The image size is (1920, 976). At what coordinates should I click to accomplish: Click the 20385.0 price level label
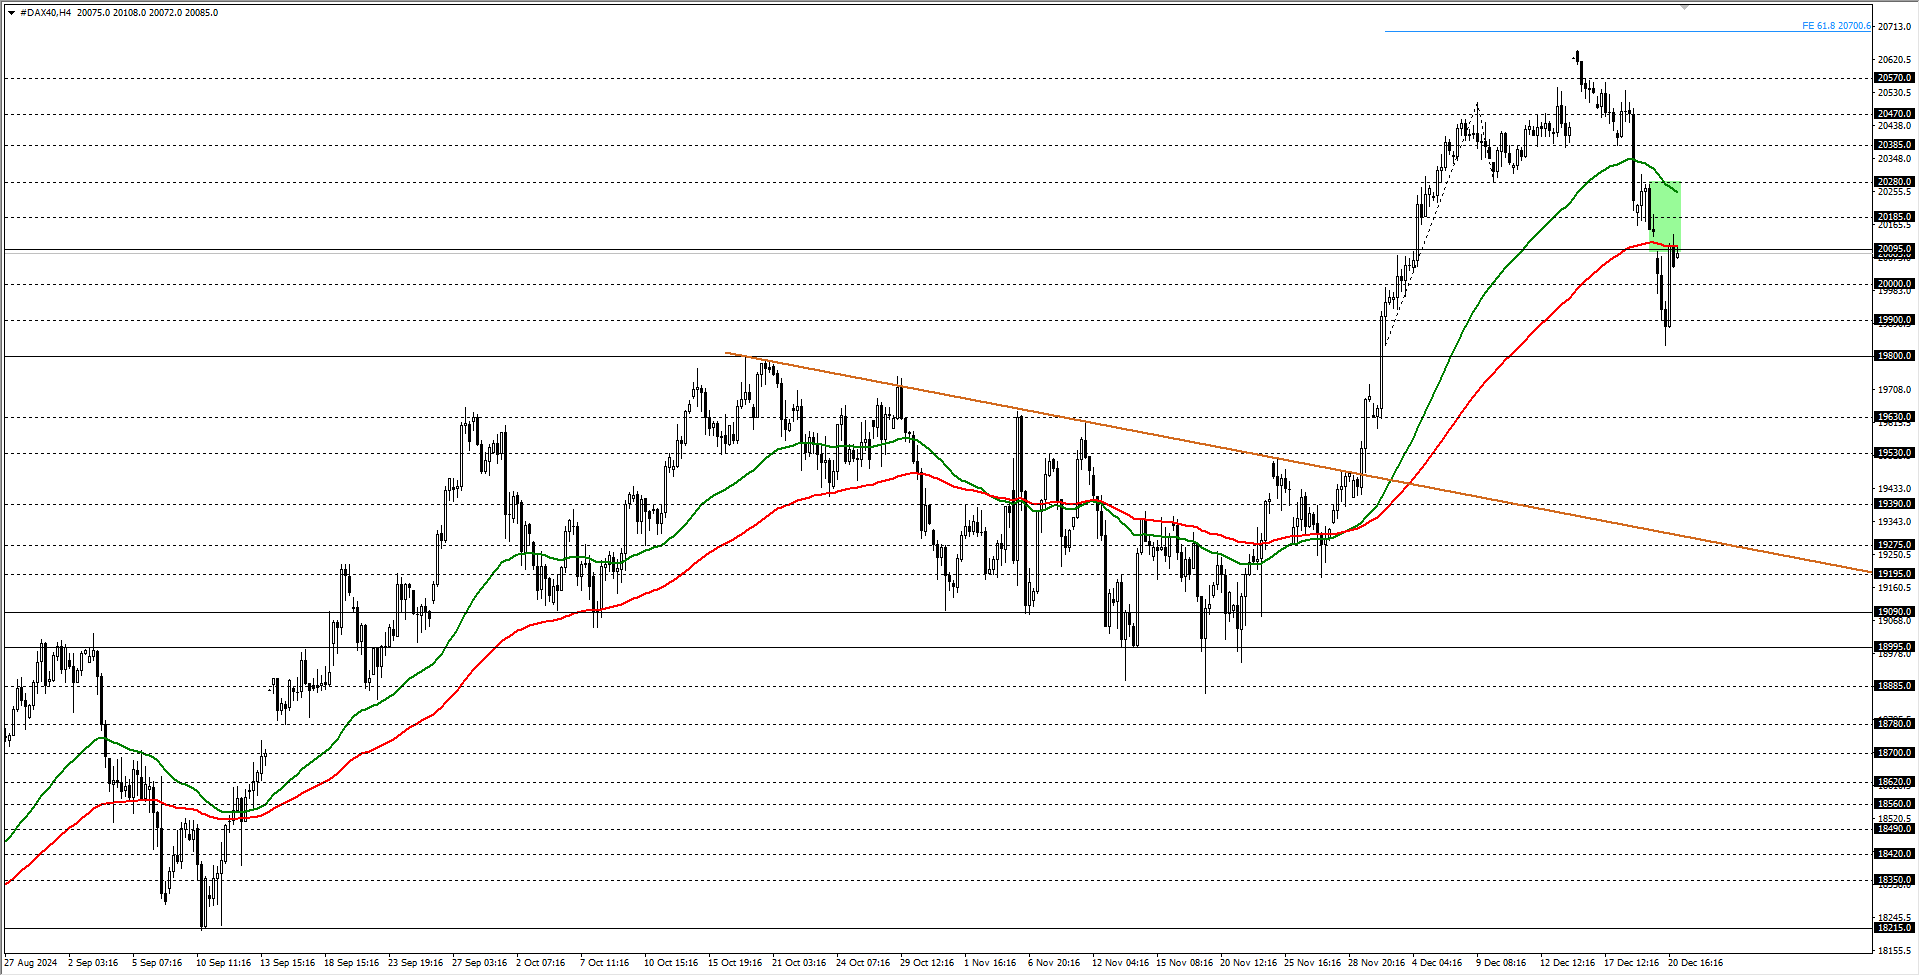(x=1894, y=145)
